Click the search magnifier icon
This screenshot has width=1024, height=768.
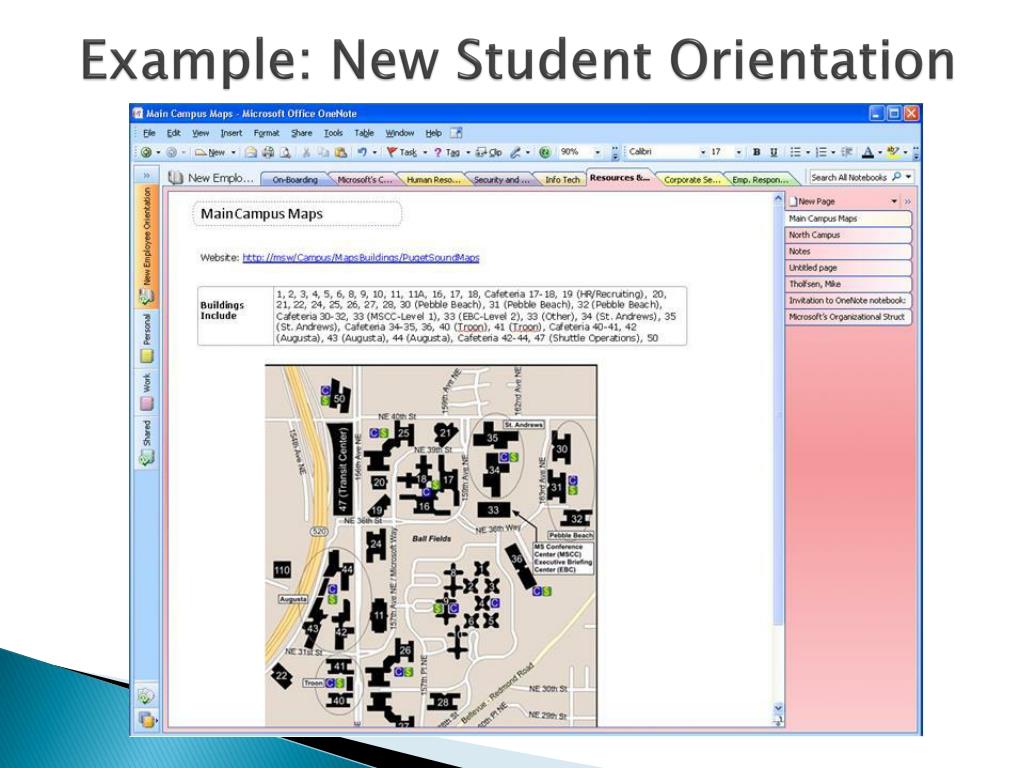click(x=896, y=176)
